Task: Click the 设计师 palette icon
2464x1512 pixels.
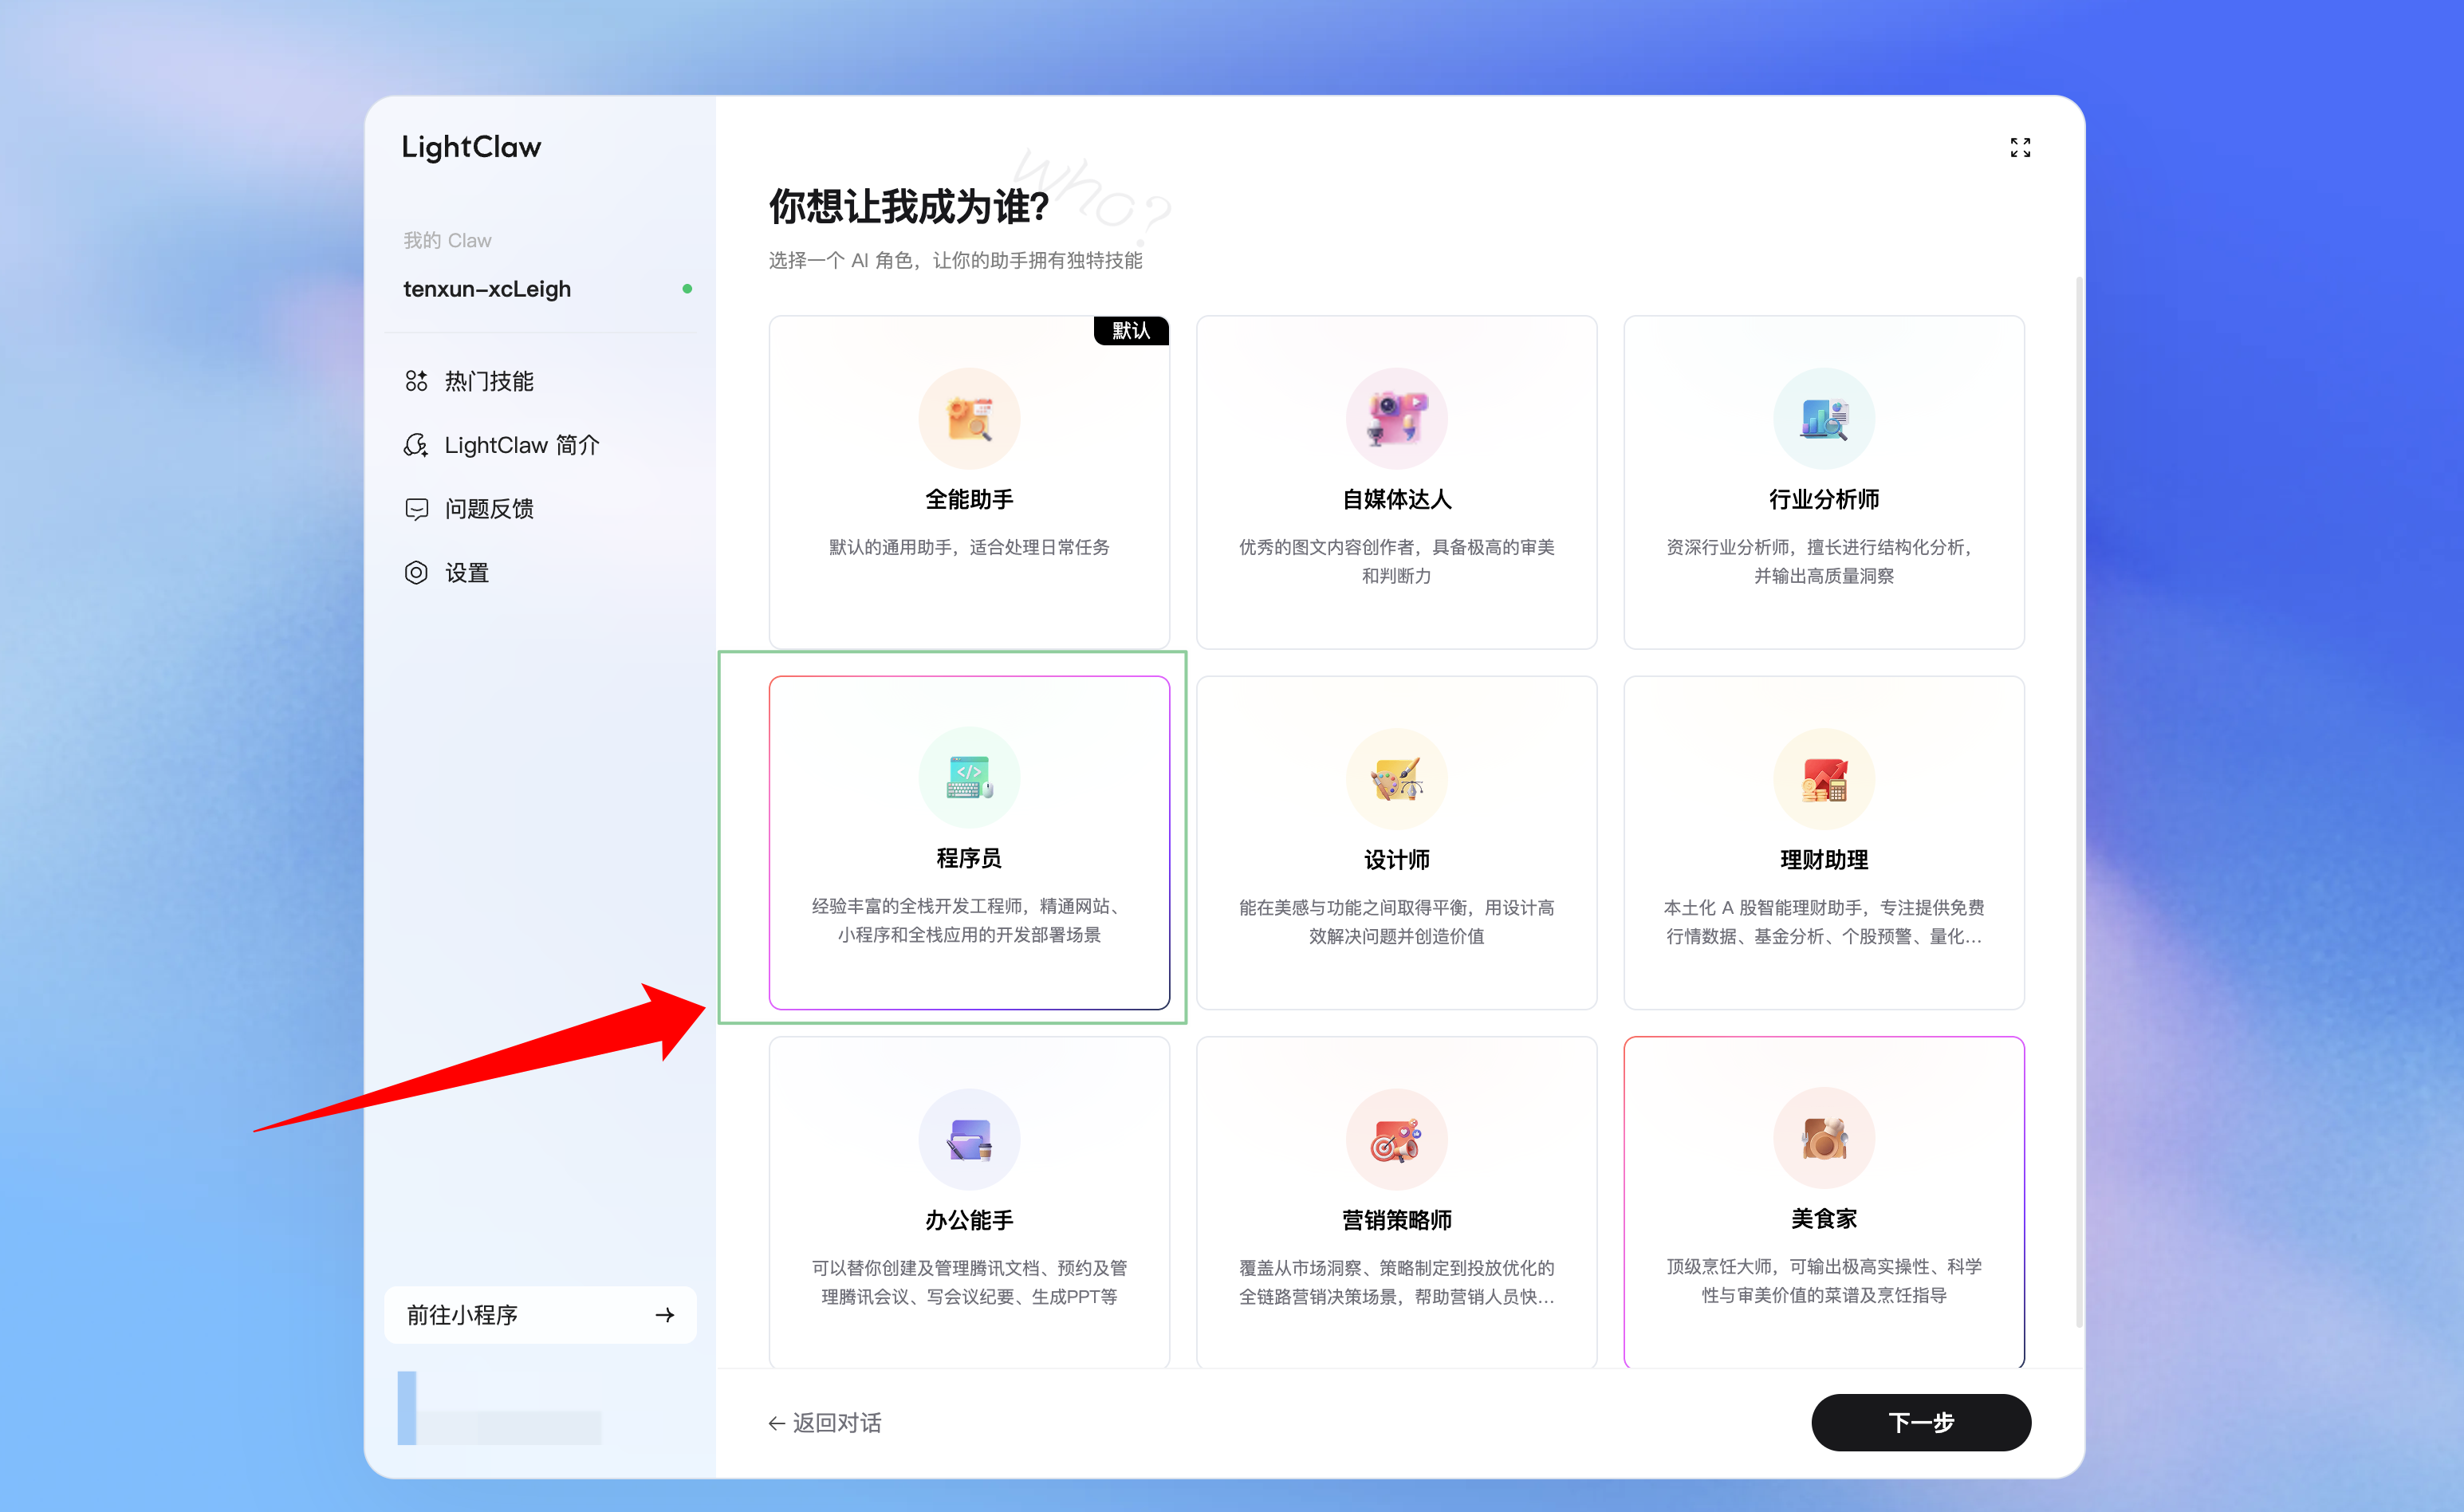Action: (x=1396, y=779)
